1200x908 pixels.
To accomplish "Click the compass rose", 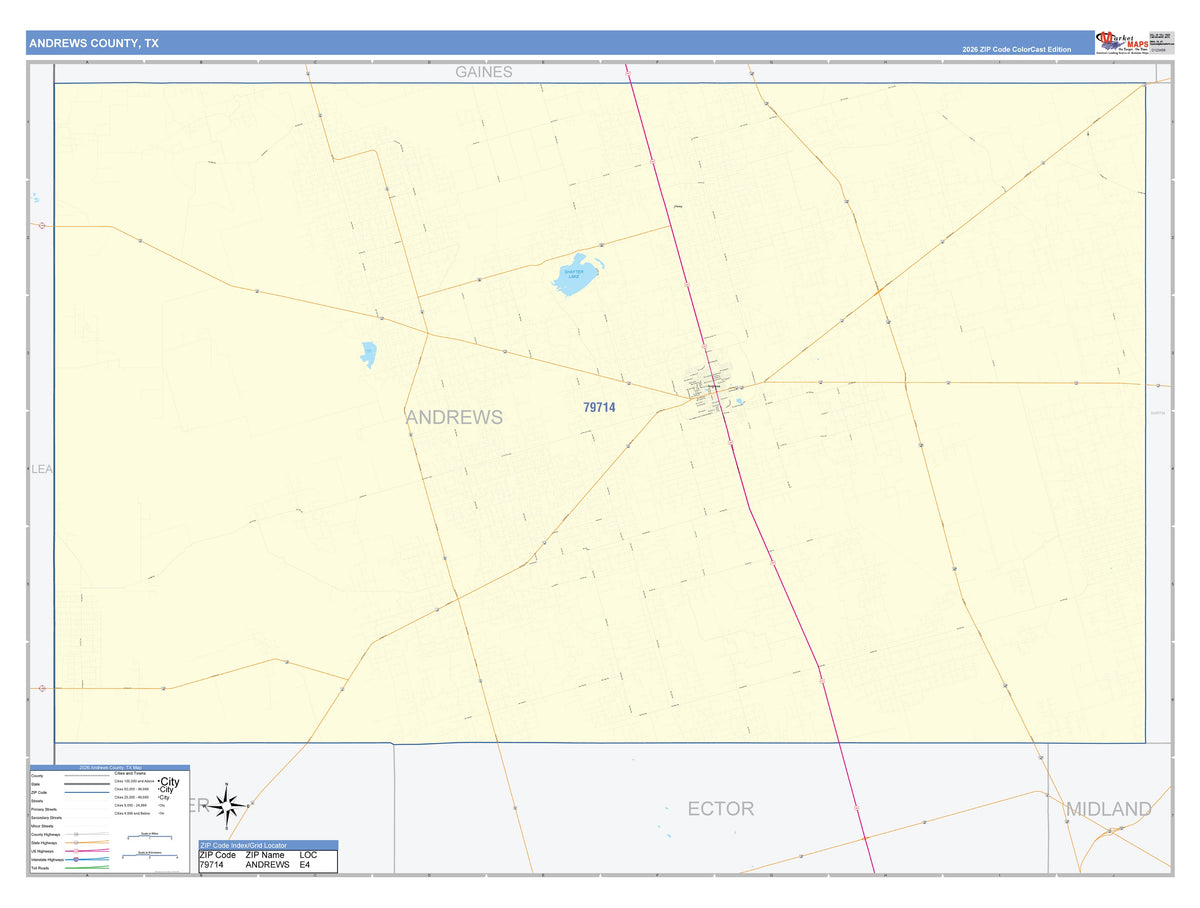I will click(x=228, y=804).
